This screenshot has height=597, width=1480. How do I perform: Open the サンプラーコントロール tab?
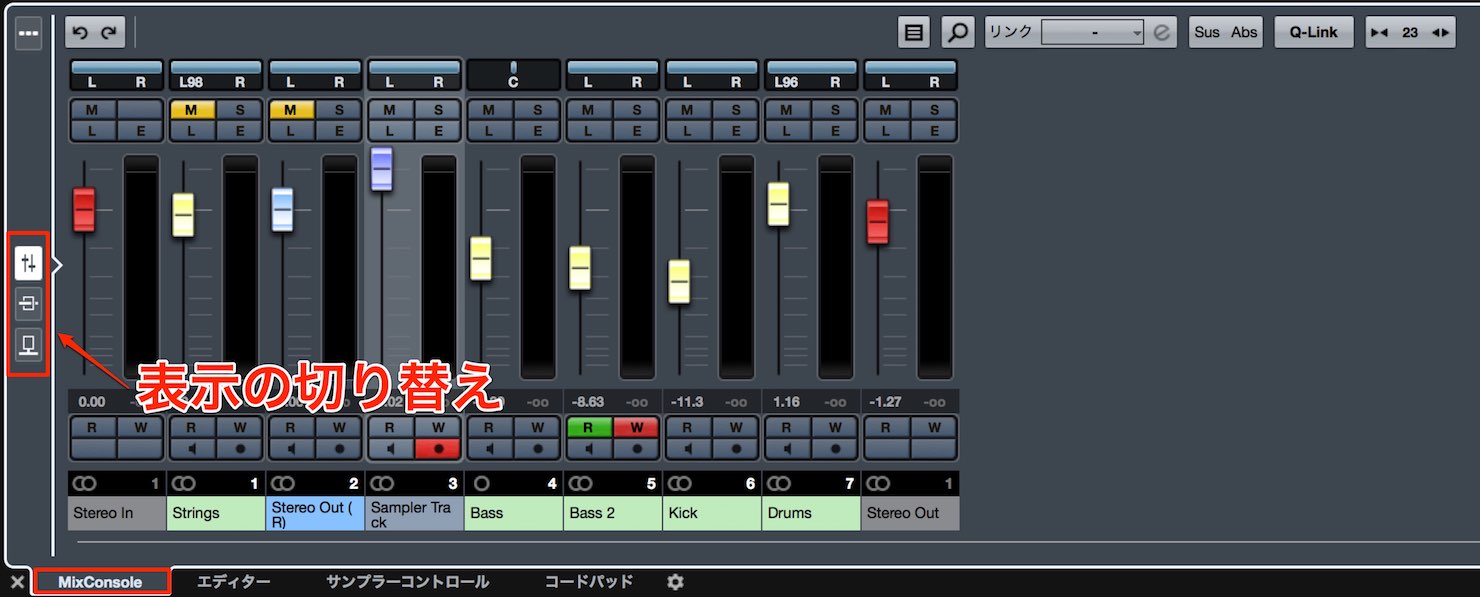[408, 581]
